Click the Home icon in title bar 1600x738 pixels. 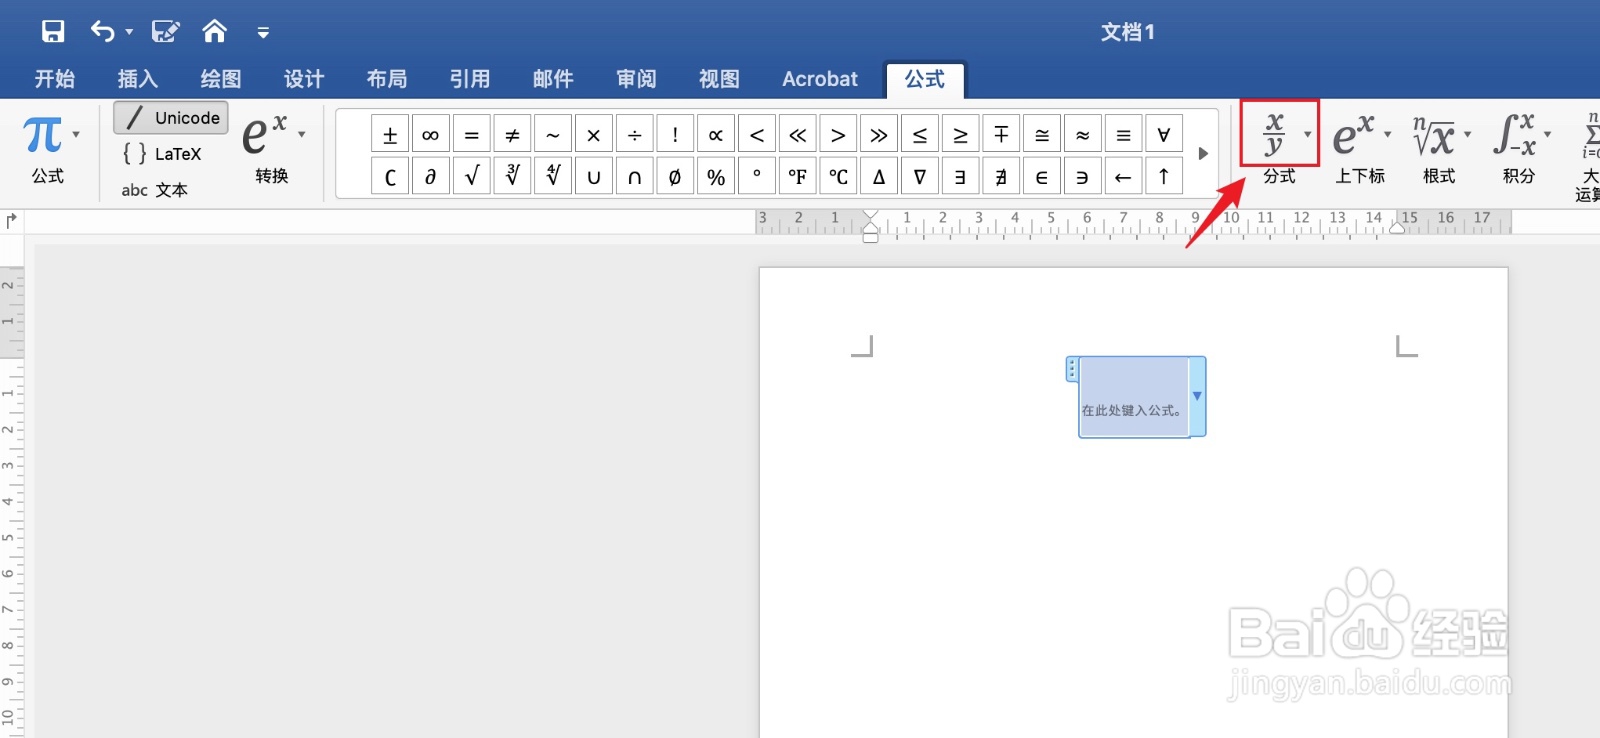[214, 31]
